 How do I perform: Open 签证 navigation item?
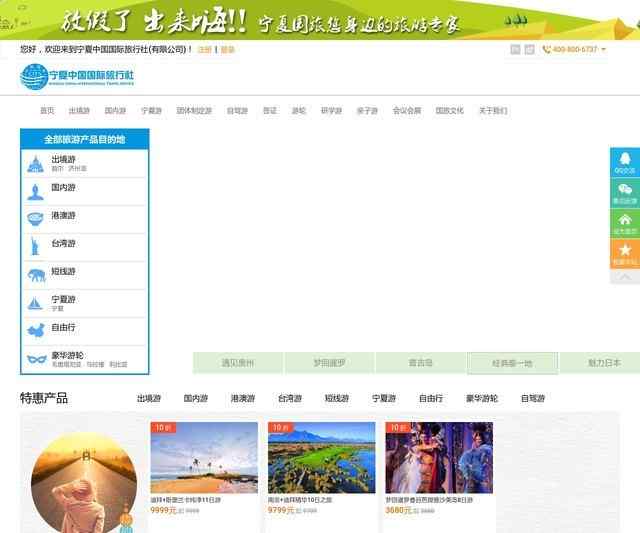point(270,111)
